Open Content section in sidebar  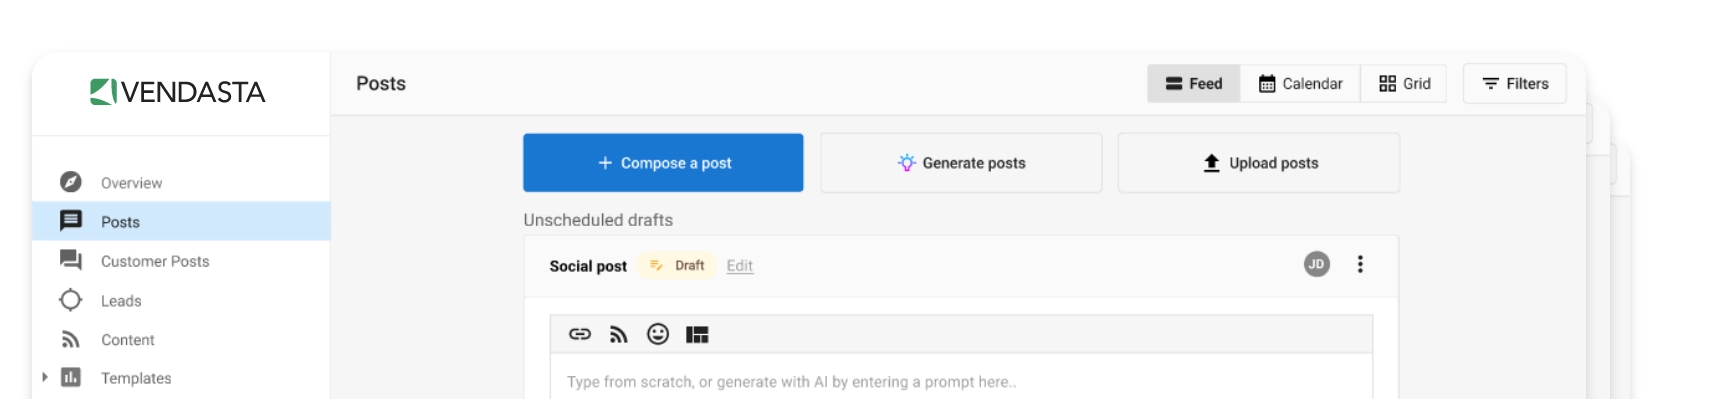point(127,340)
